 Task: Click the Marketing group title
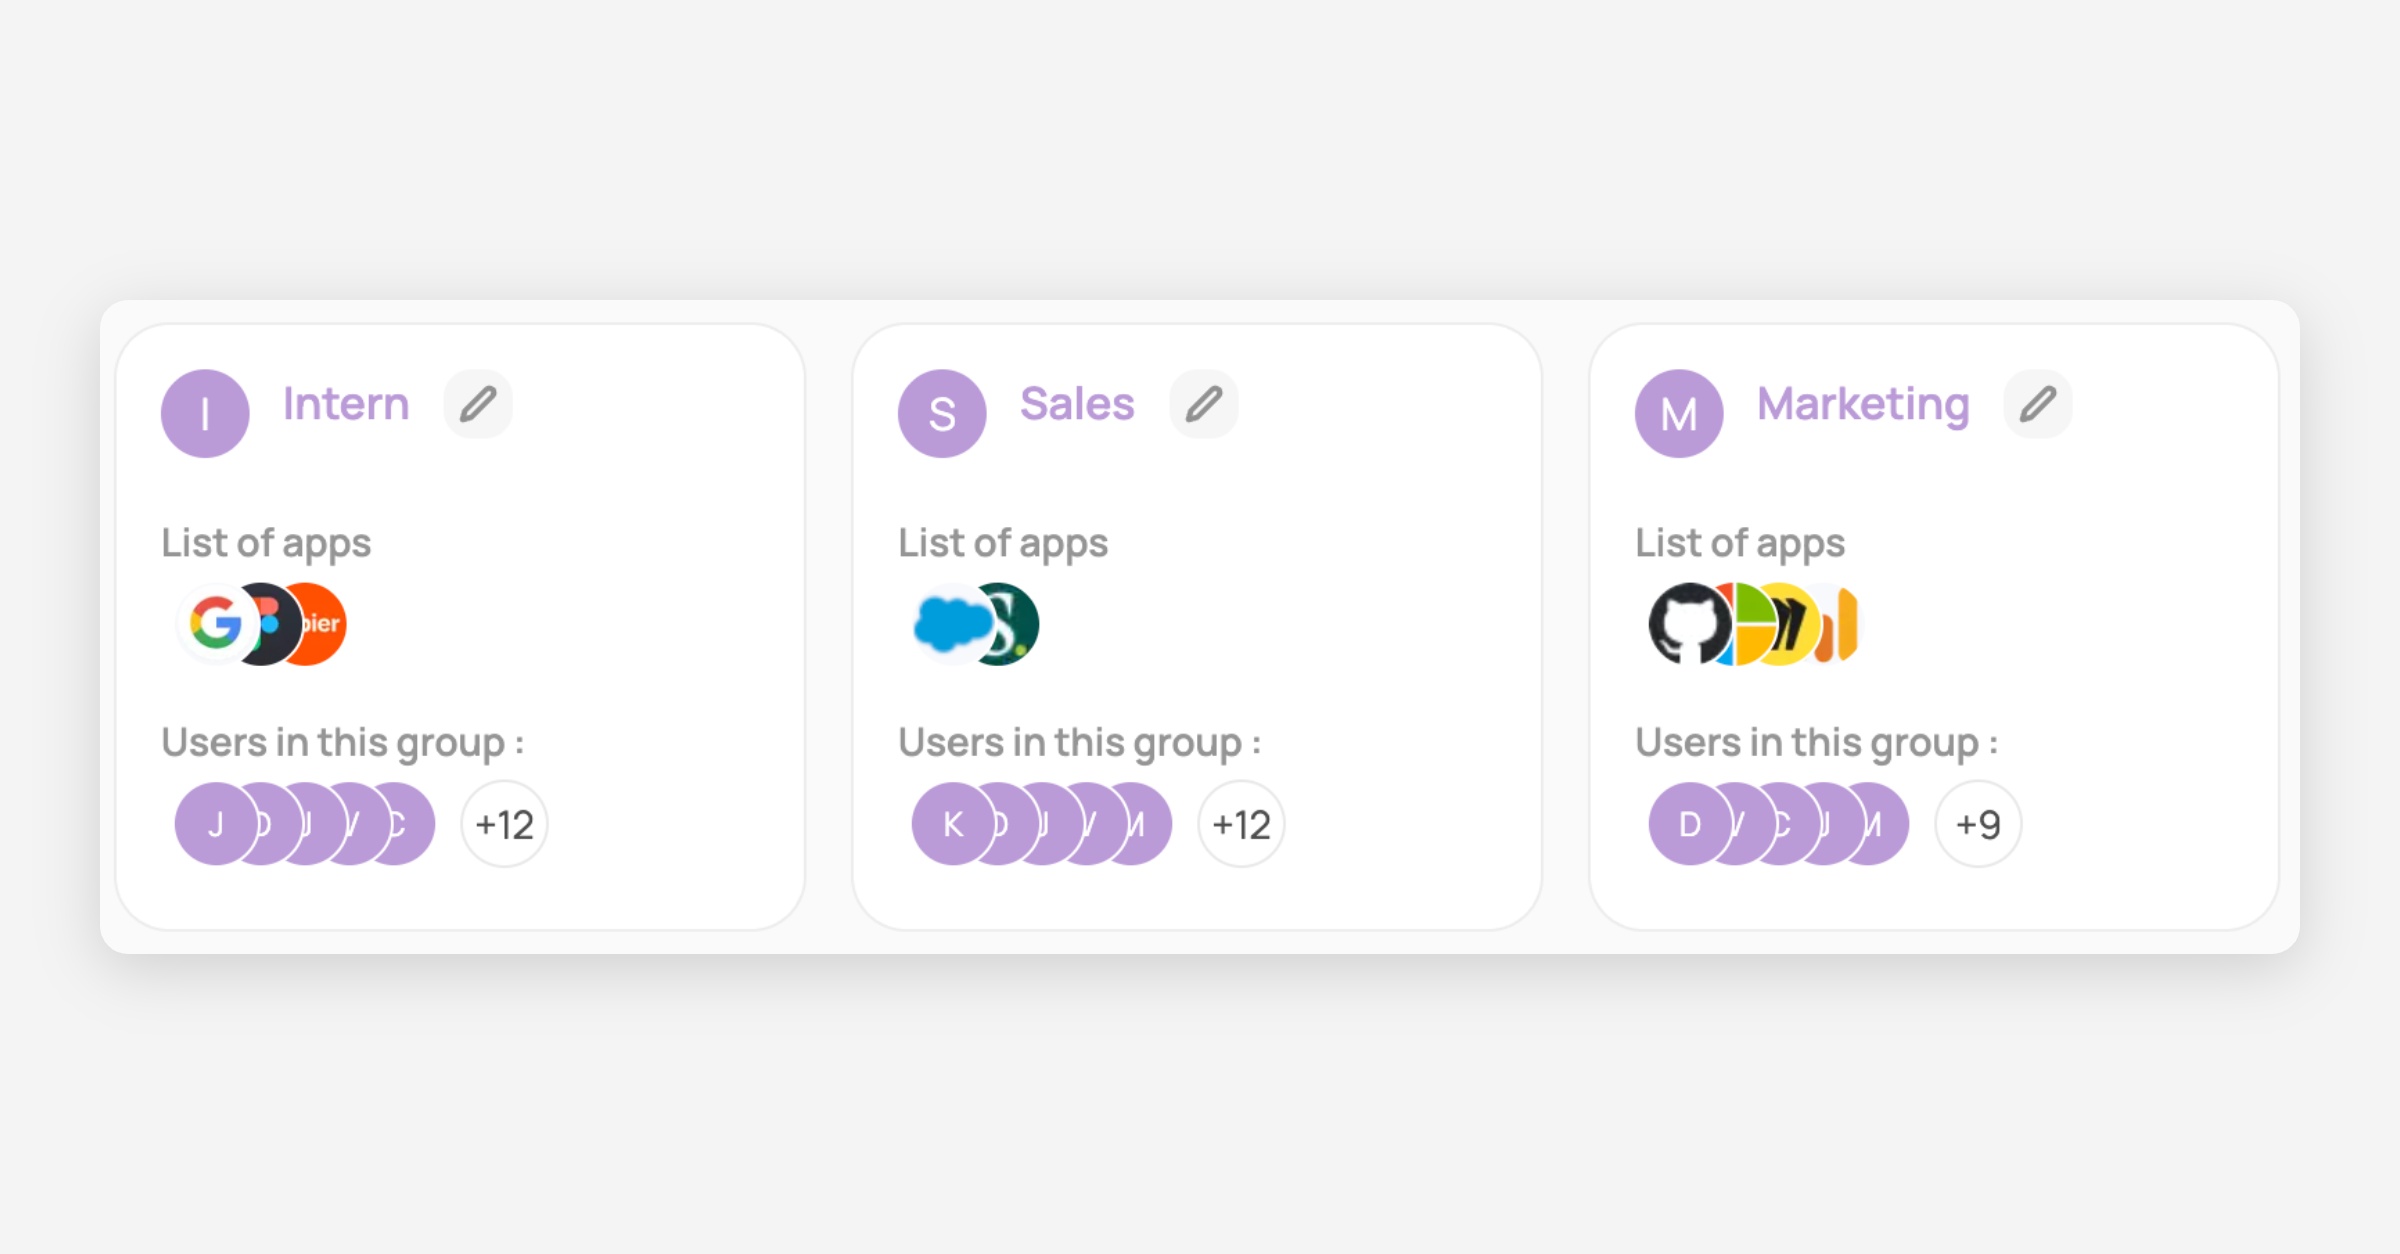(1863, 404)
